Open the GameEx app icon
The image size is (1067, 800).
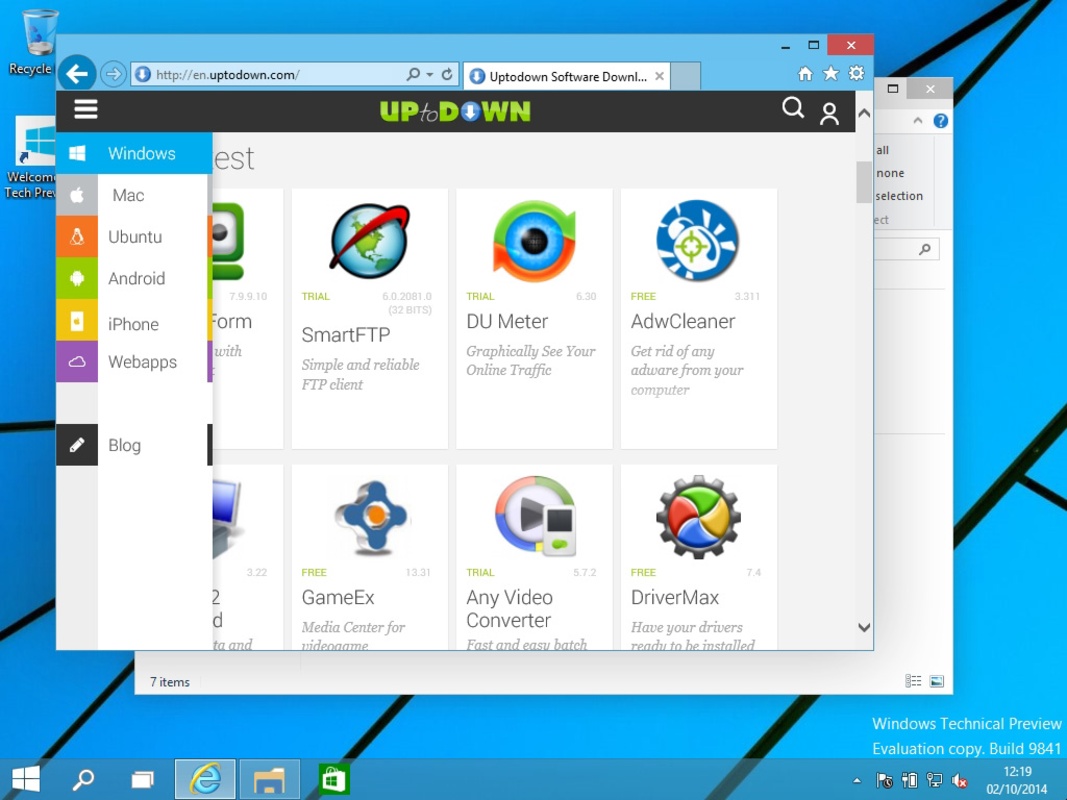point(369,515)
